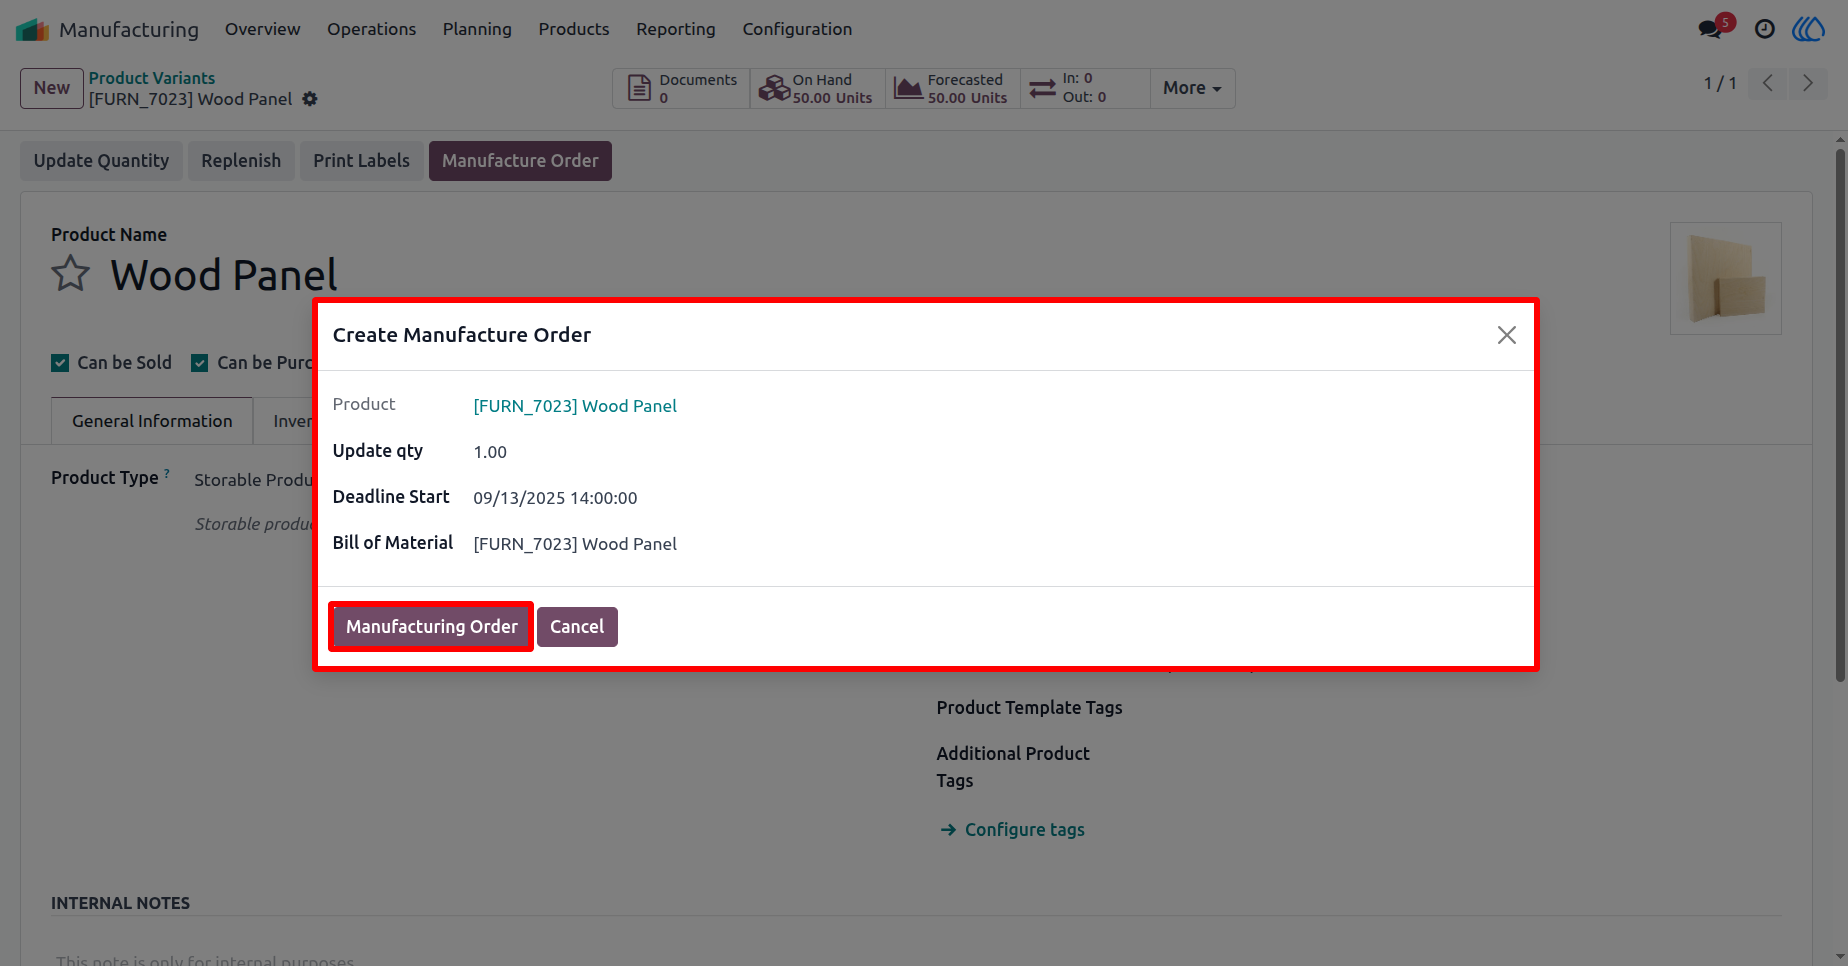
Task: Open the discuss messages icon
Action: (x=1710, y=29)
